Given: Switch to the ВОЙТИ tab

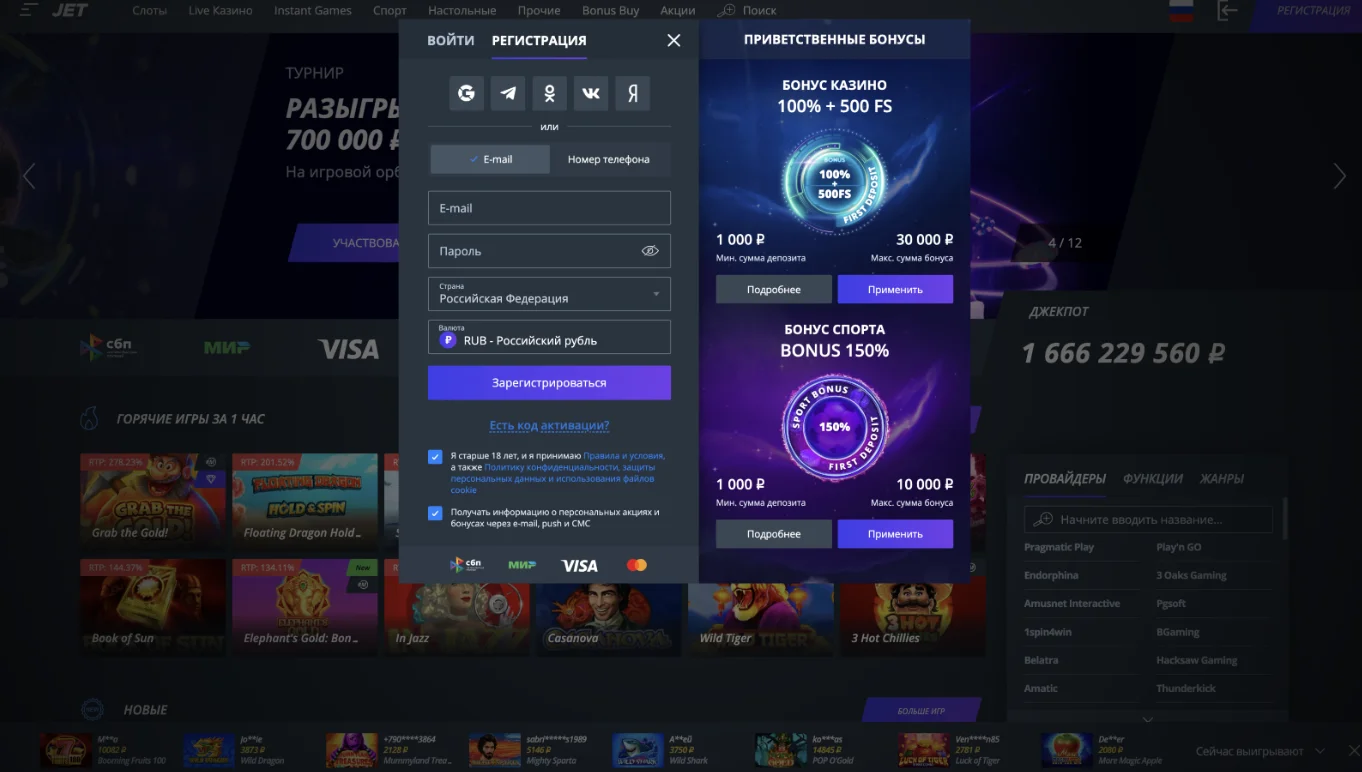Looking at the screenshot, I should (x=451, y=40).
